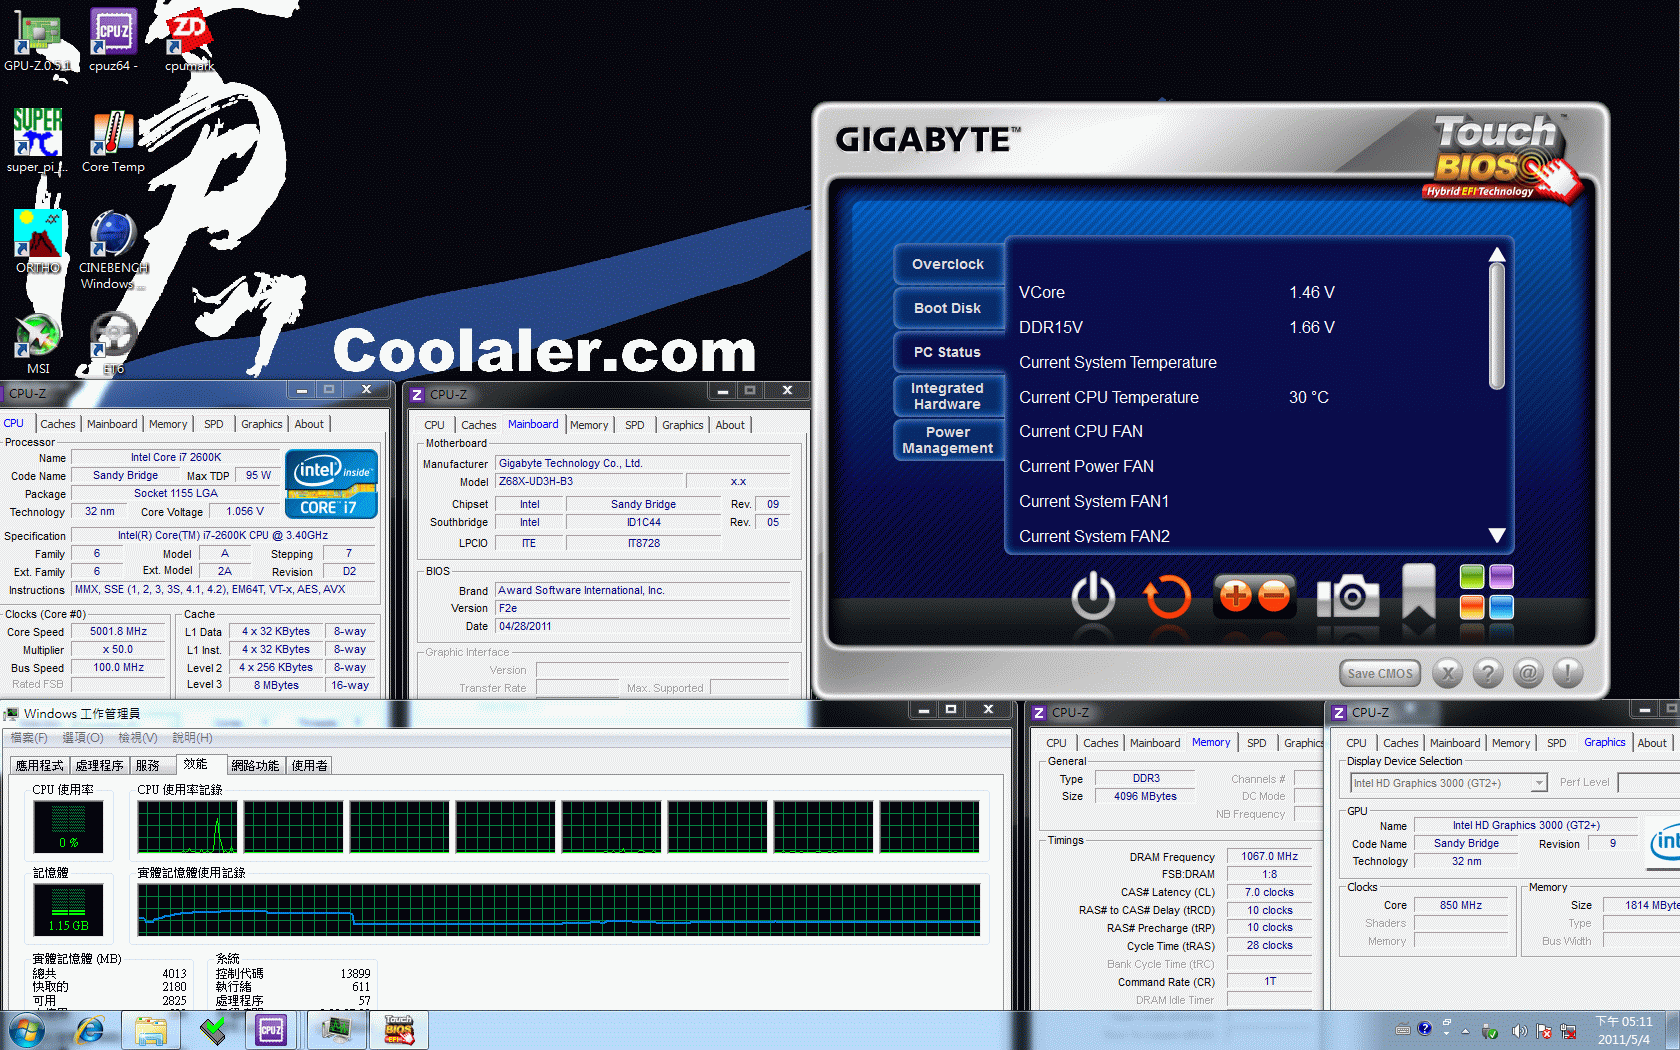
Task: Click the Save CMOS button
Action: coord(1380,673)
